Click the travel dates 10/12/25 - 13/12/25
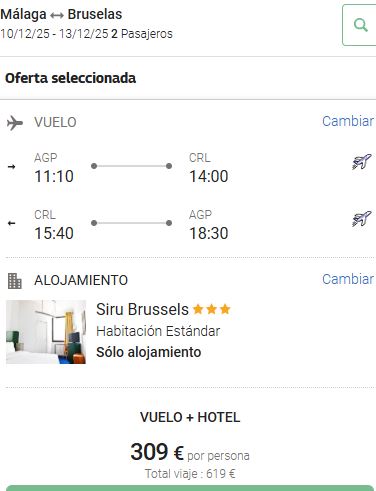376x491 pixels. [54, 34]
